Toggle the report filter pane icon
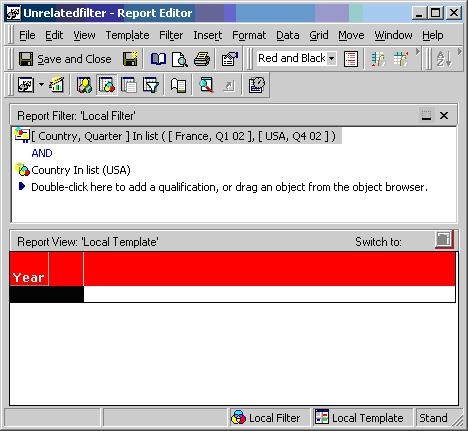The image size is (468, 431). tap(107, 85)
